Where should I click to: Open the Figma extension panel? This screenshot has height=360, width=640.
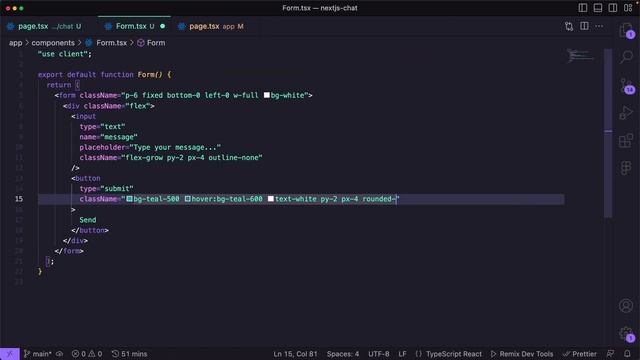(x=626, y=168)
